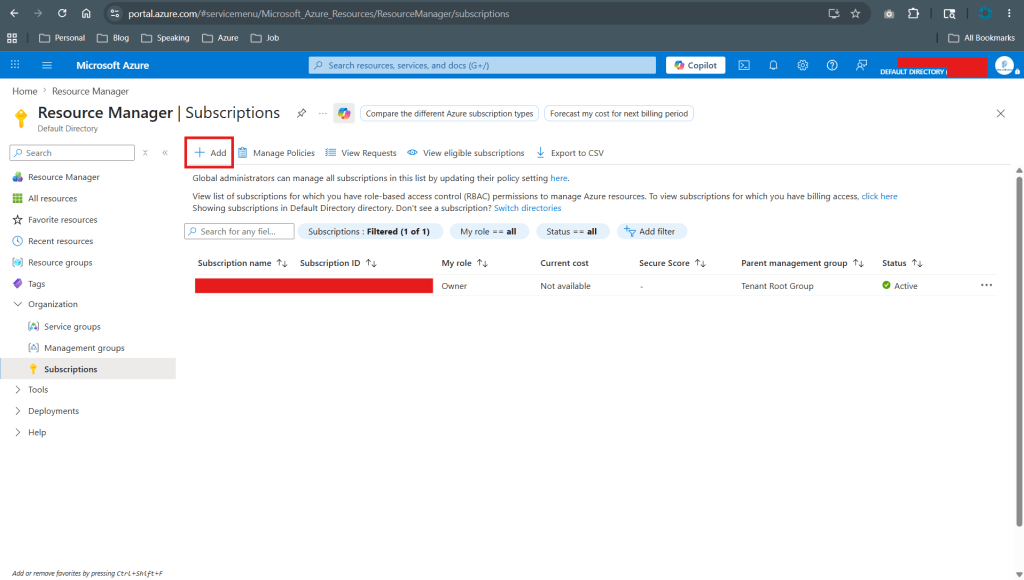The width and height of the screenshot is (1024, 580).
Task: Open the blade's more options ellipsis
Action: point(323,113)
